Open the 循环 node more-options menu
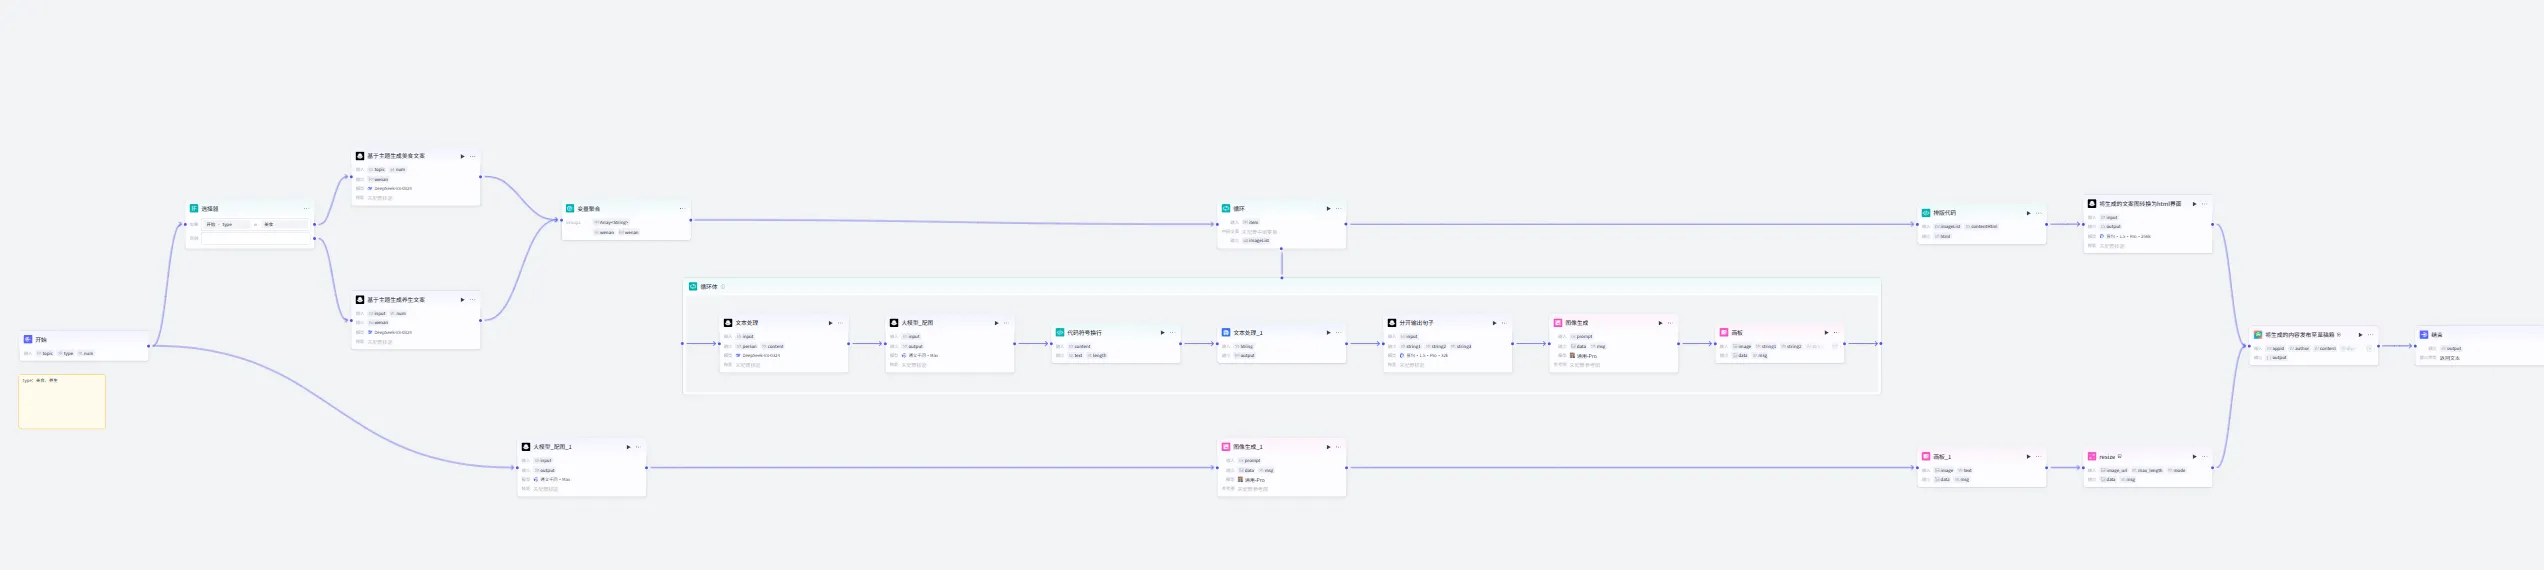Viewport: 2544px width, 570px height. coord(1338,208)
